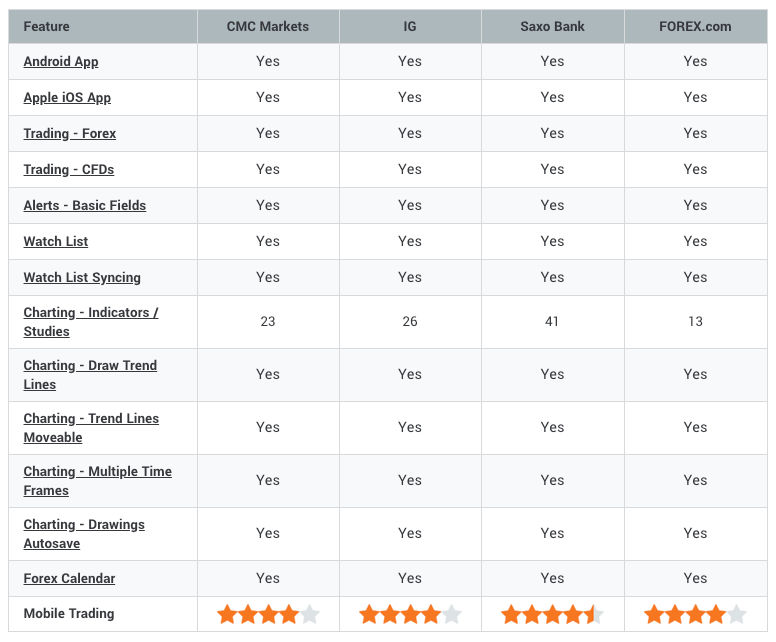Image resolution: width=776 pixels, height=642 pixels.
Task: Select the CMC Markets column header
Action: click(x=268, y=26)
